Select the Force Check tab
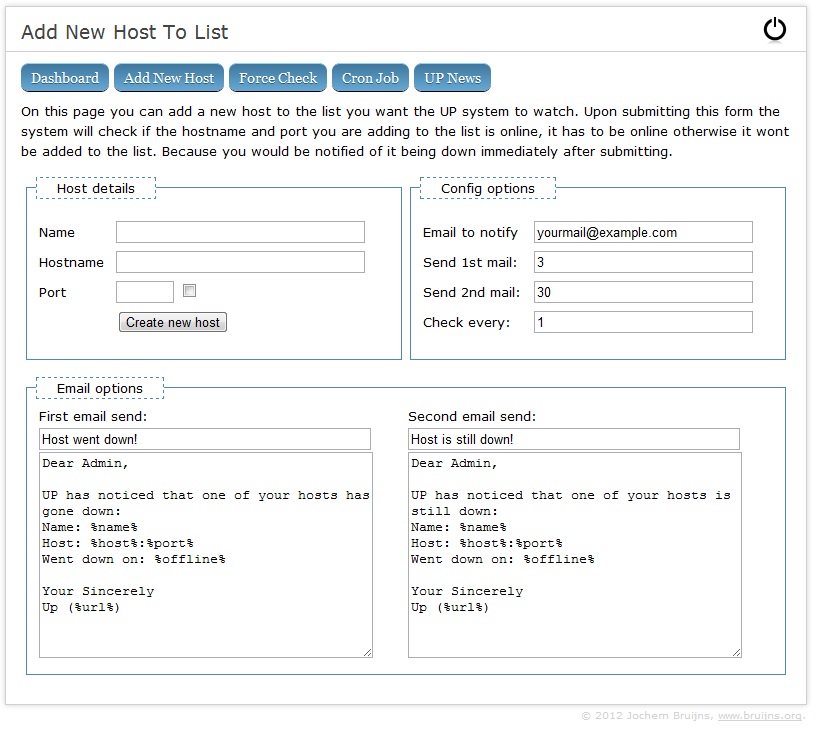This screenshot has height=729, width=816. coord(278,78)
